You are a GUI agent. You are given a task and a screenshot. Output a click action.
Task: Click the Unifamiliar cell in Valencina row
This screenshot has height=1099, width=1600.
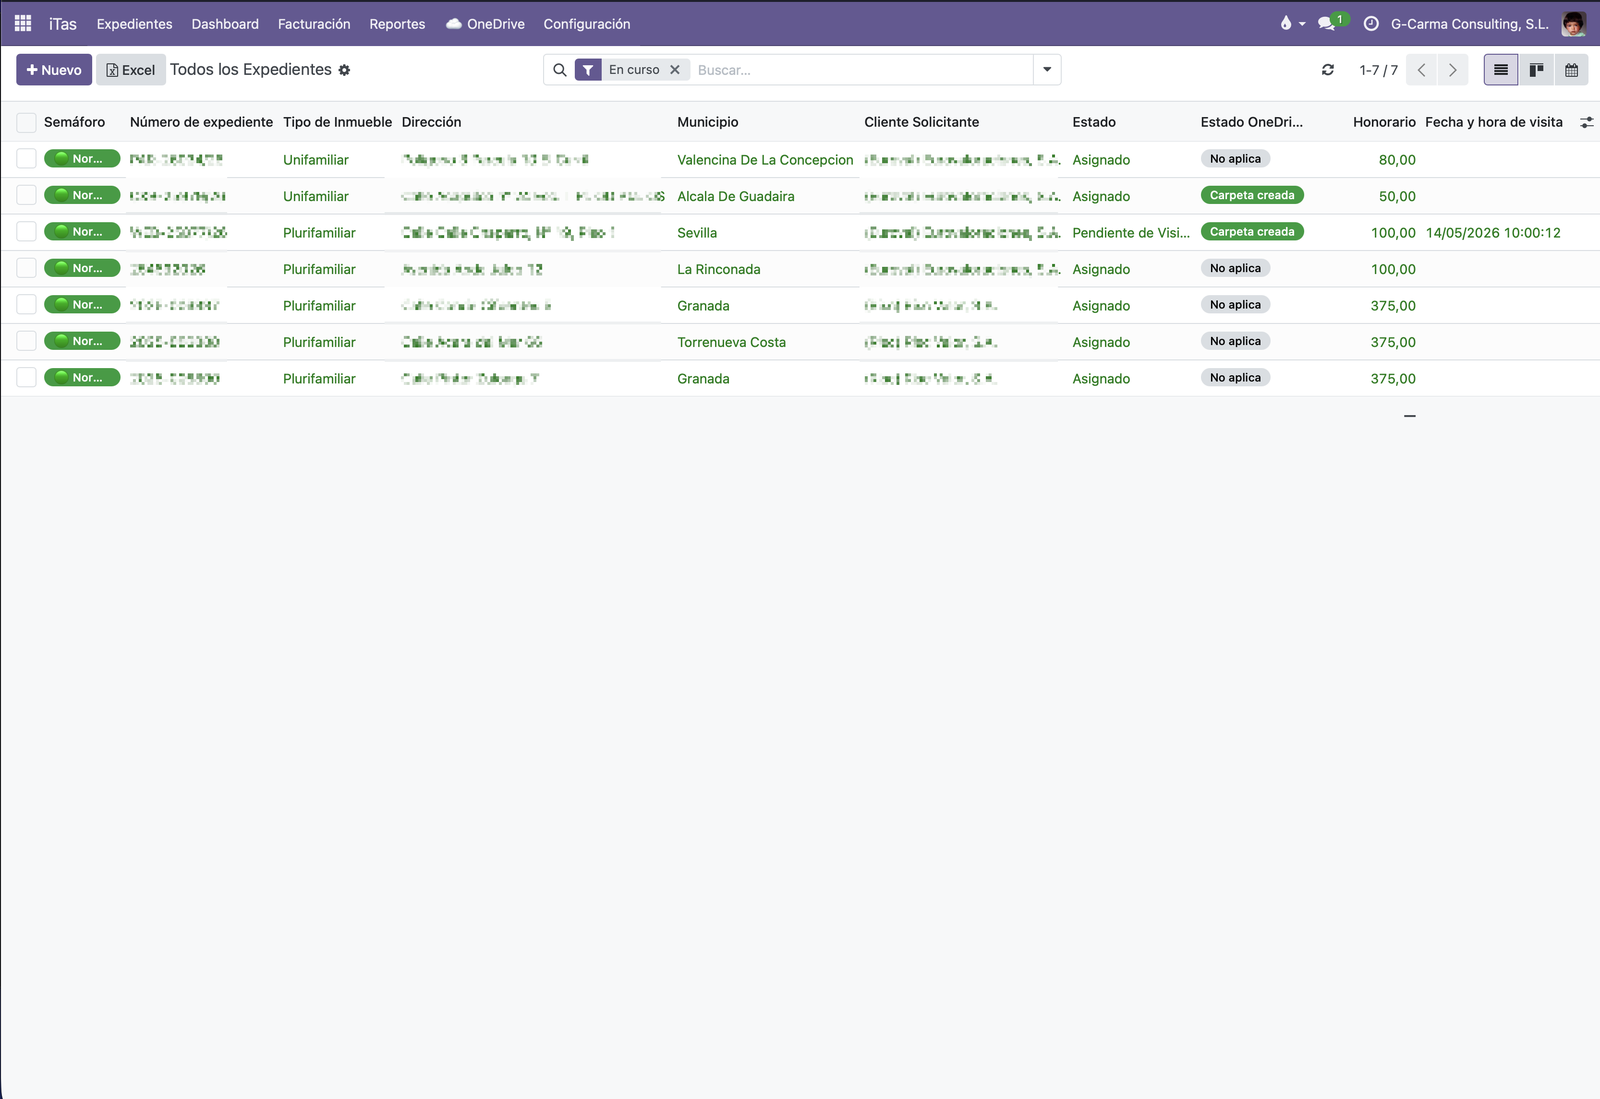point(316,160)
